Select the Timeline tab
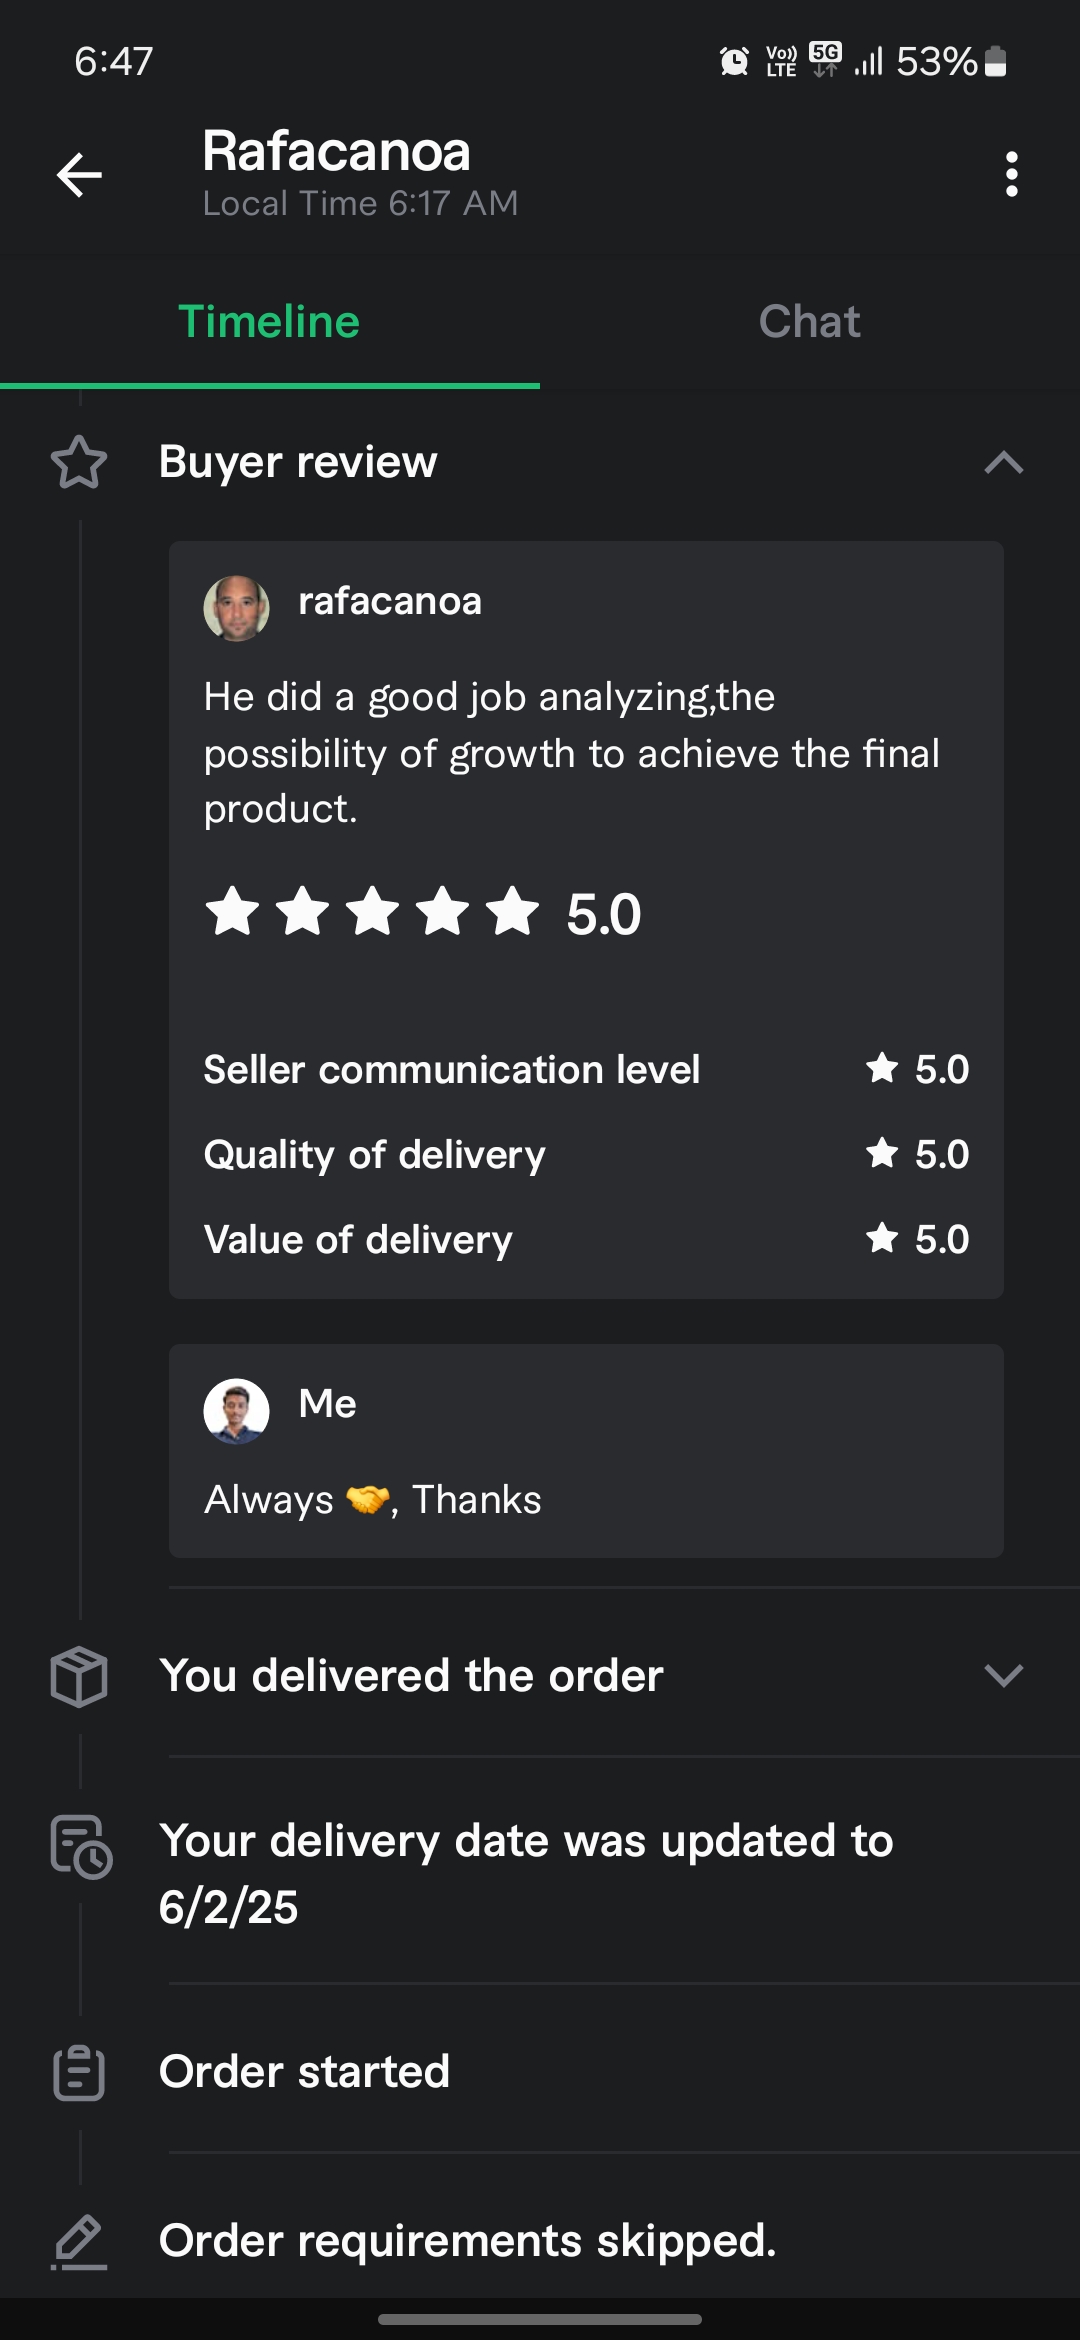The width and height of the screenshot is (1080, 2340). (x=269, y=322)
